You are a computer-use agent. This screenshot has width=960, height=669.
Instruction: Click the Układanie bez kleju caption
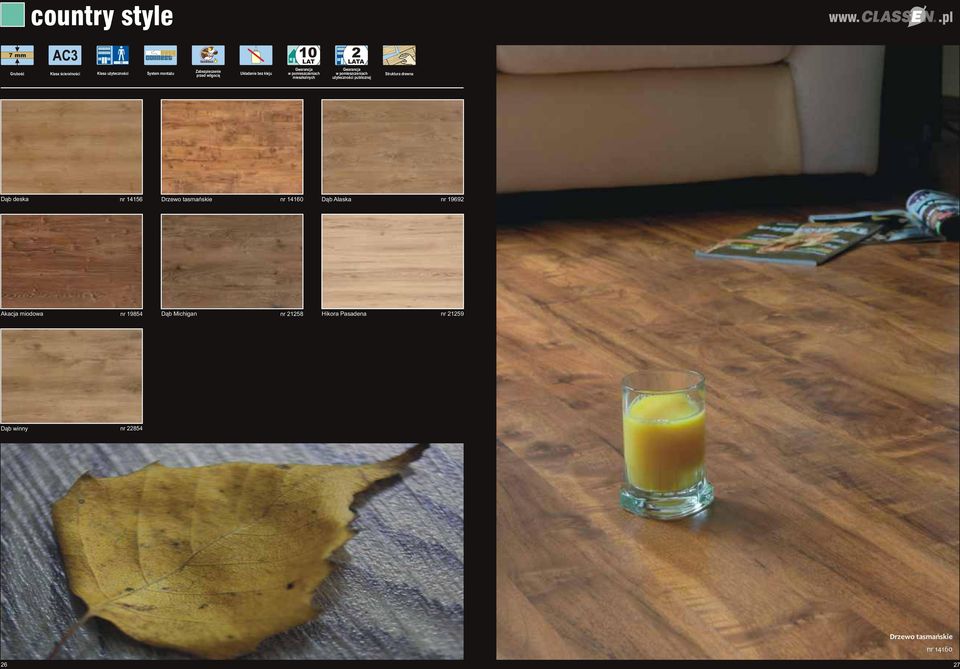tap(256, 73)
